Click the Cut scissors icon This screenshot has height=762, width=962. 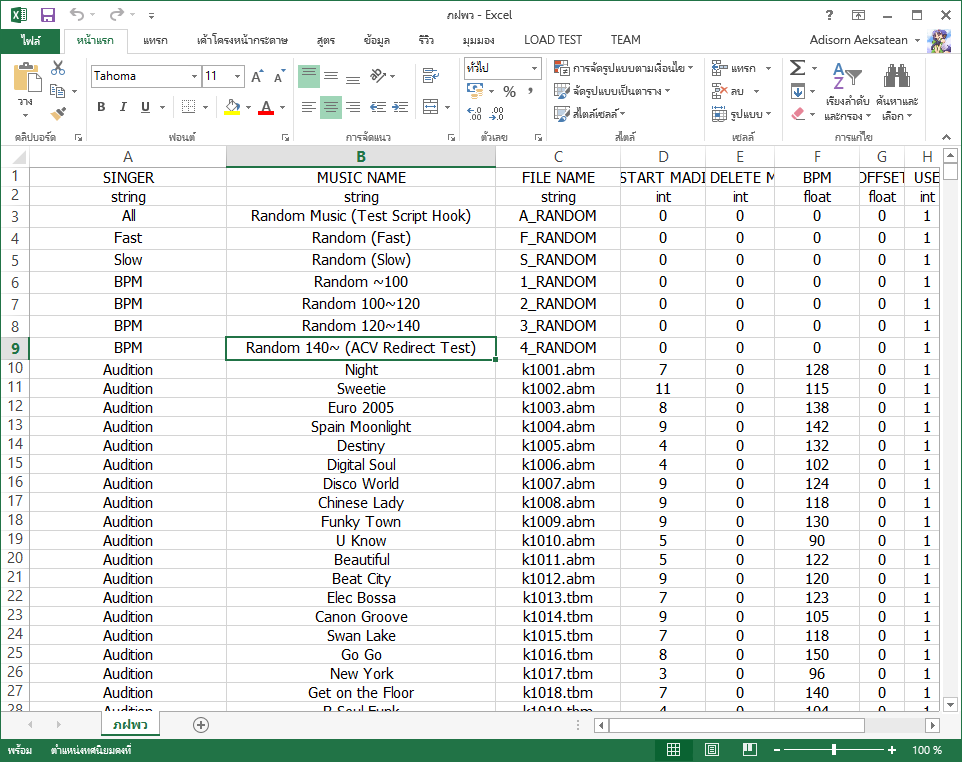click(58, 68)
